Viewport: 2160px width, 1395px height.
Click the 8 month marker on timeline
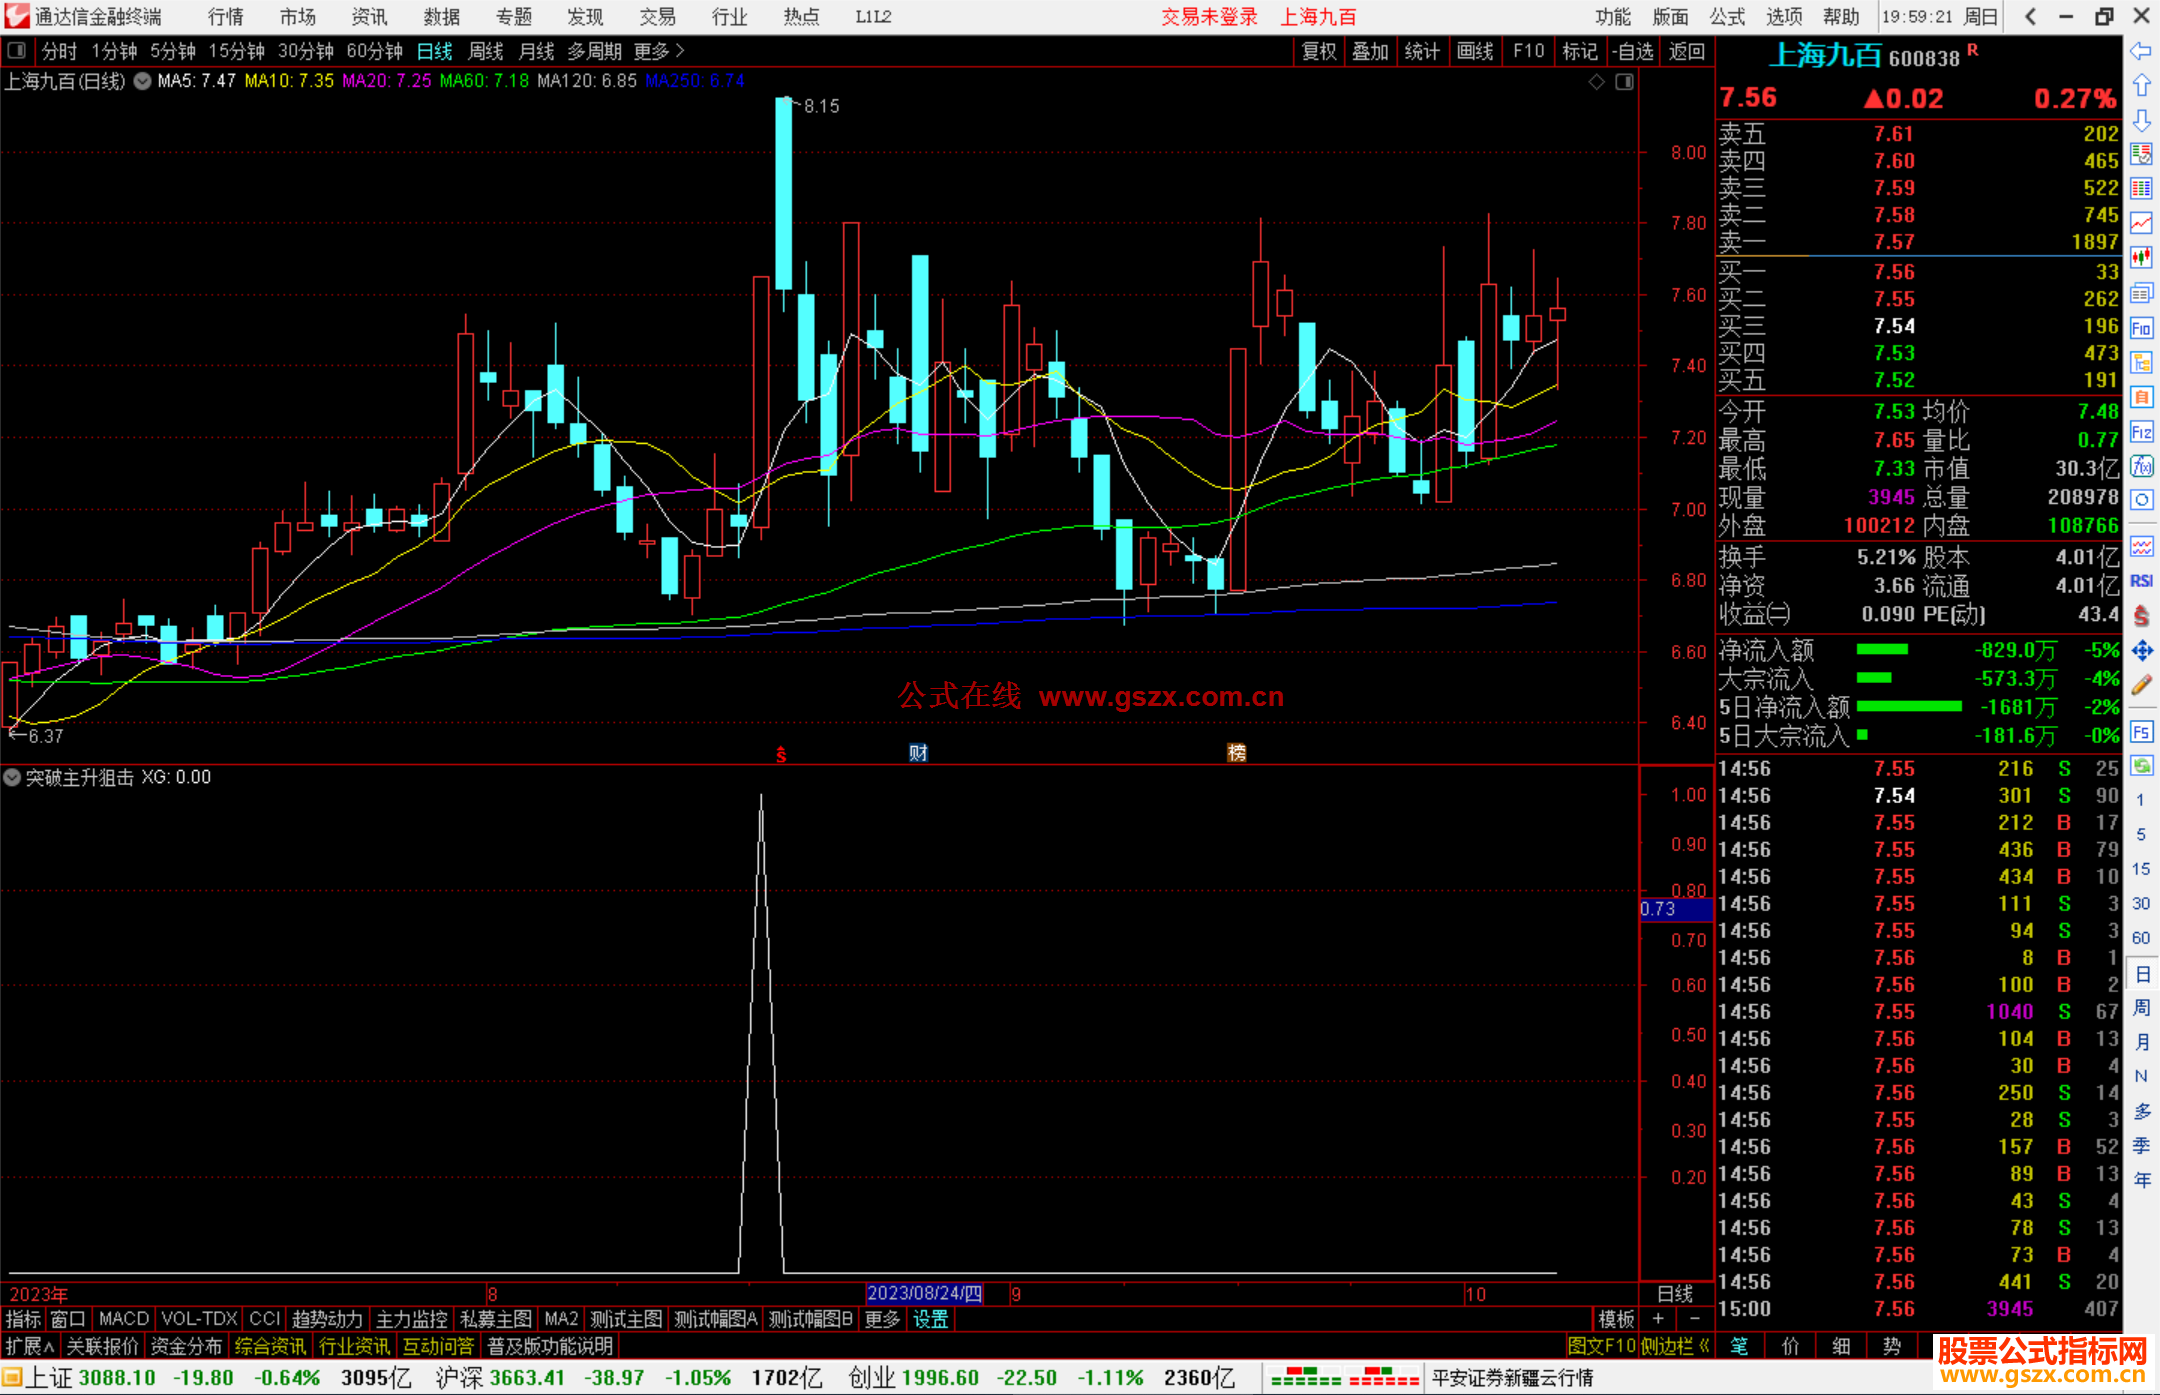pyautogui.click(x=492, y=1294)
